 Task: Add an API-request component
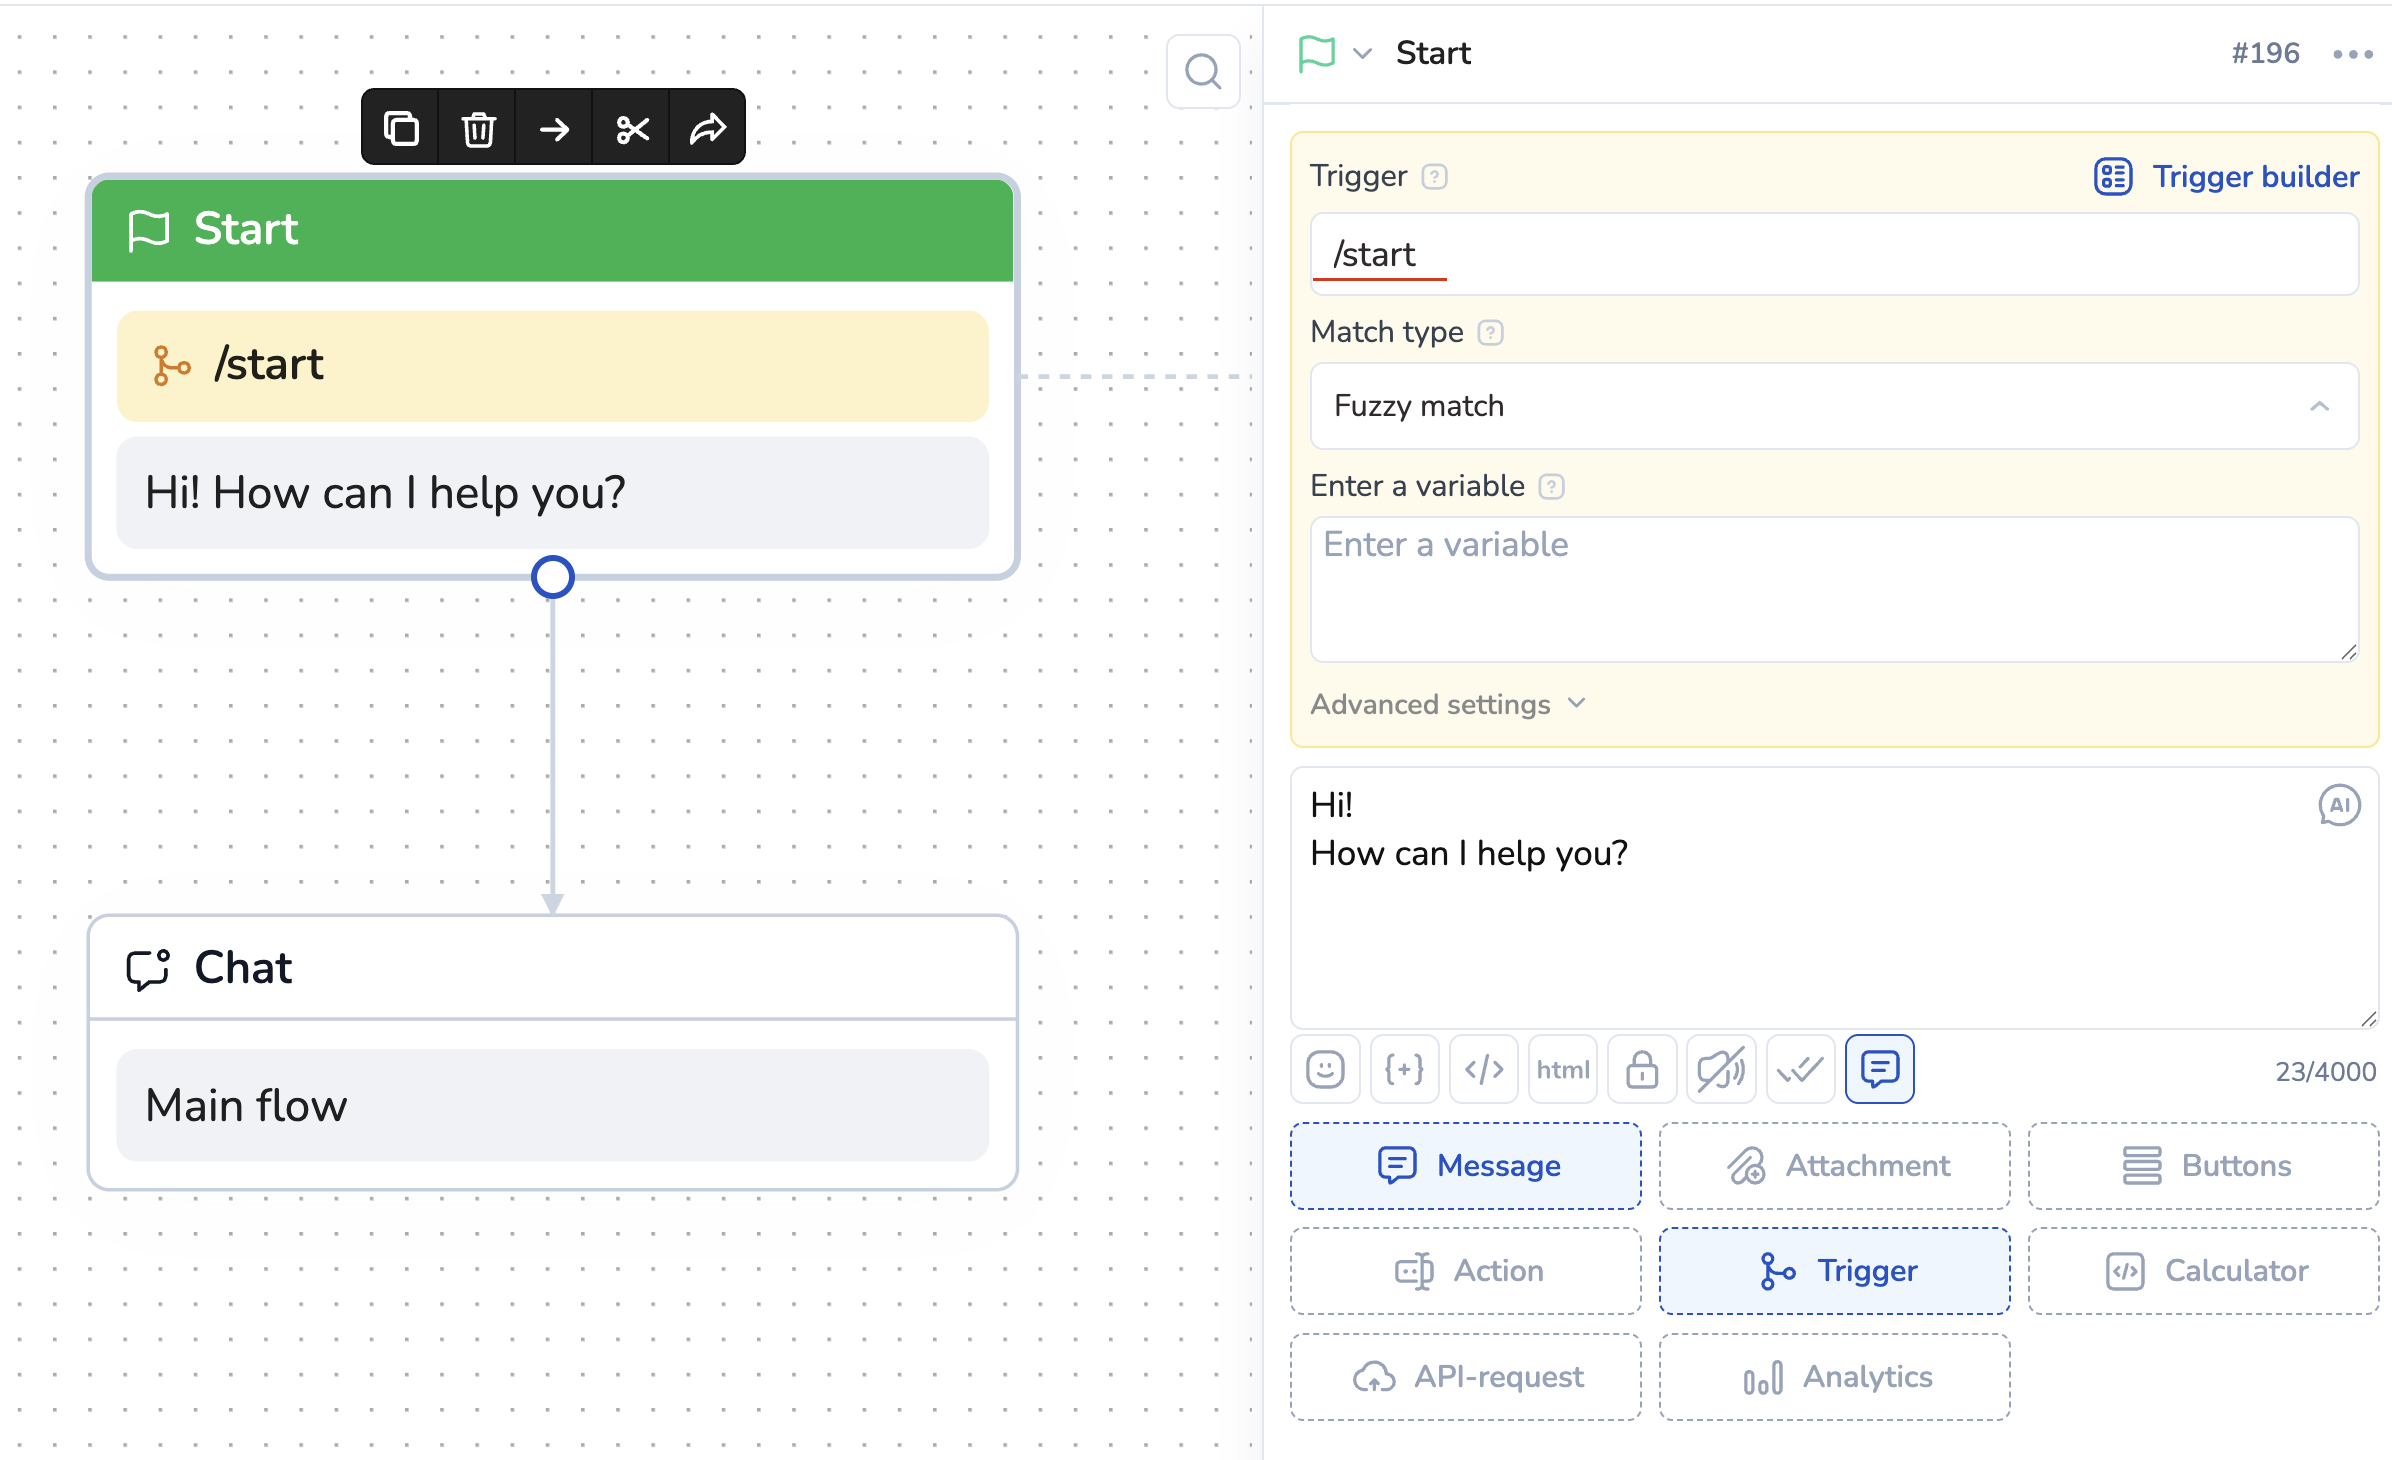(1466, 1377)
